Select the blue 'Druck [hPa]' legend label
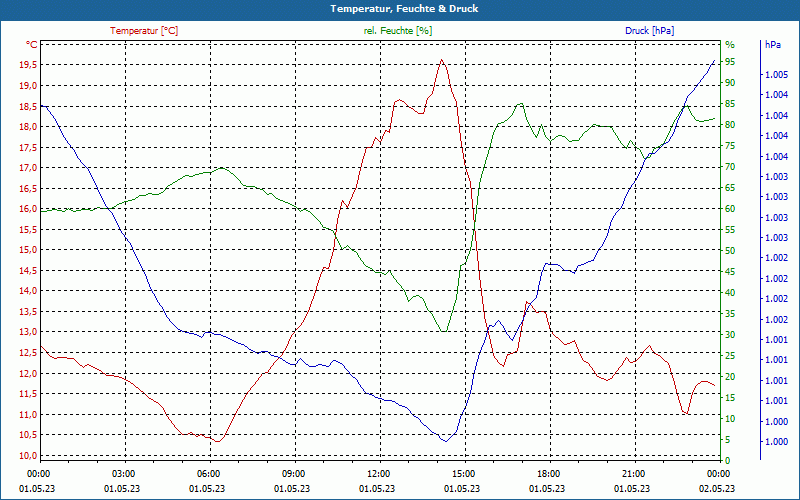This screenshot has width=800, height=500. point(649,31)
